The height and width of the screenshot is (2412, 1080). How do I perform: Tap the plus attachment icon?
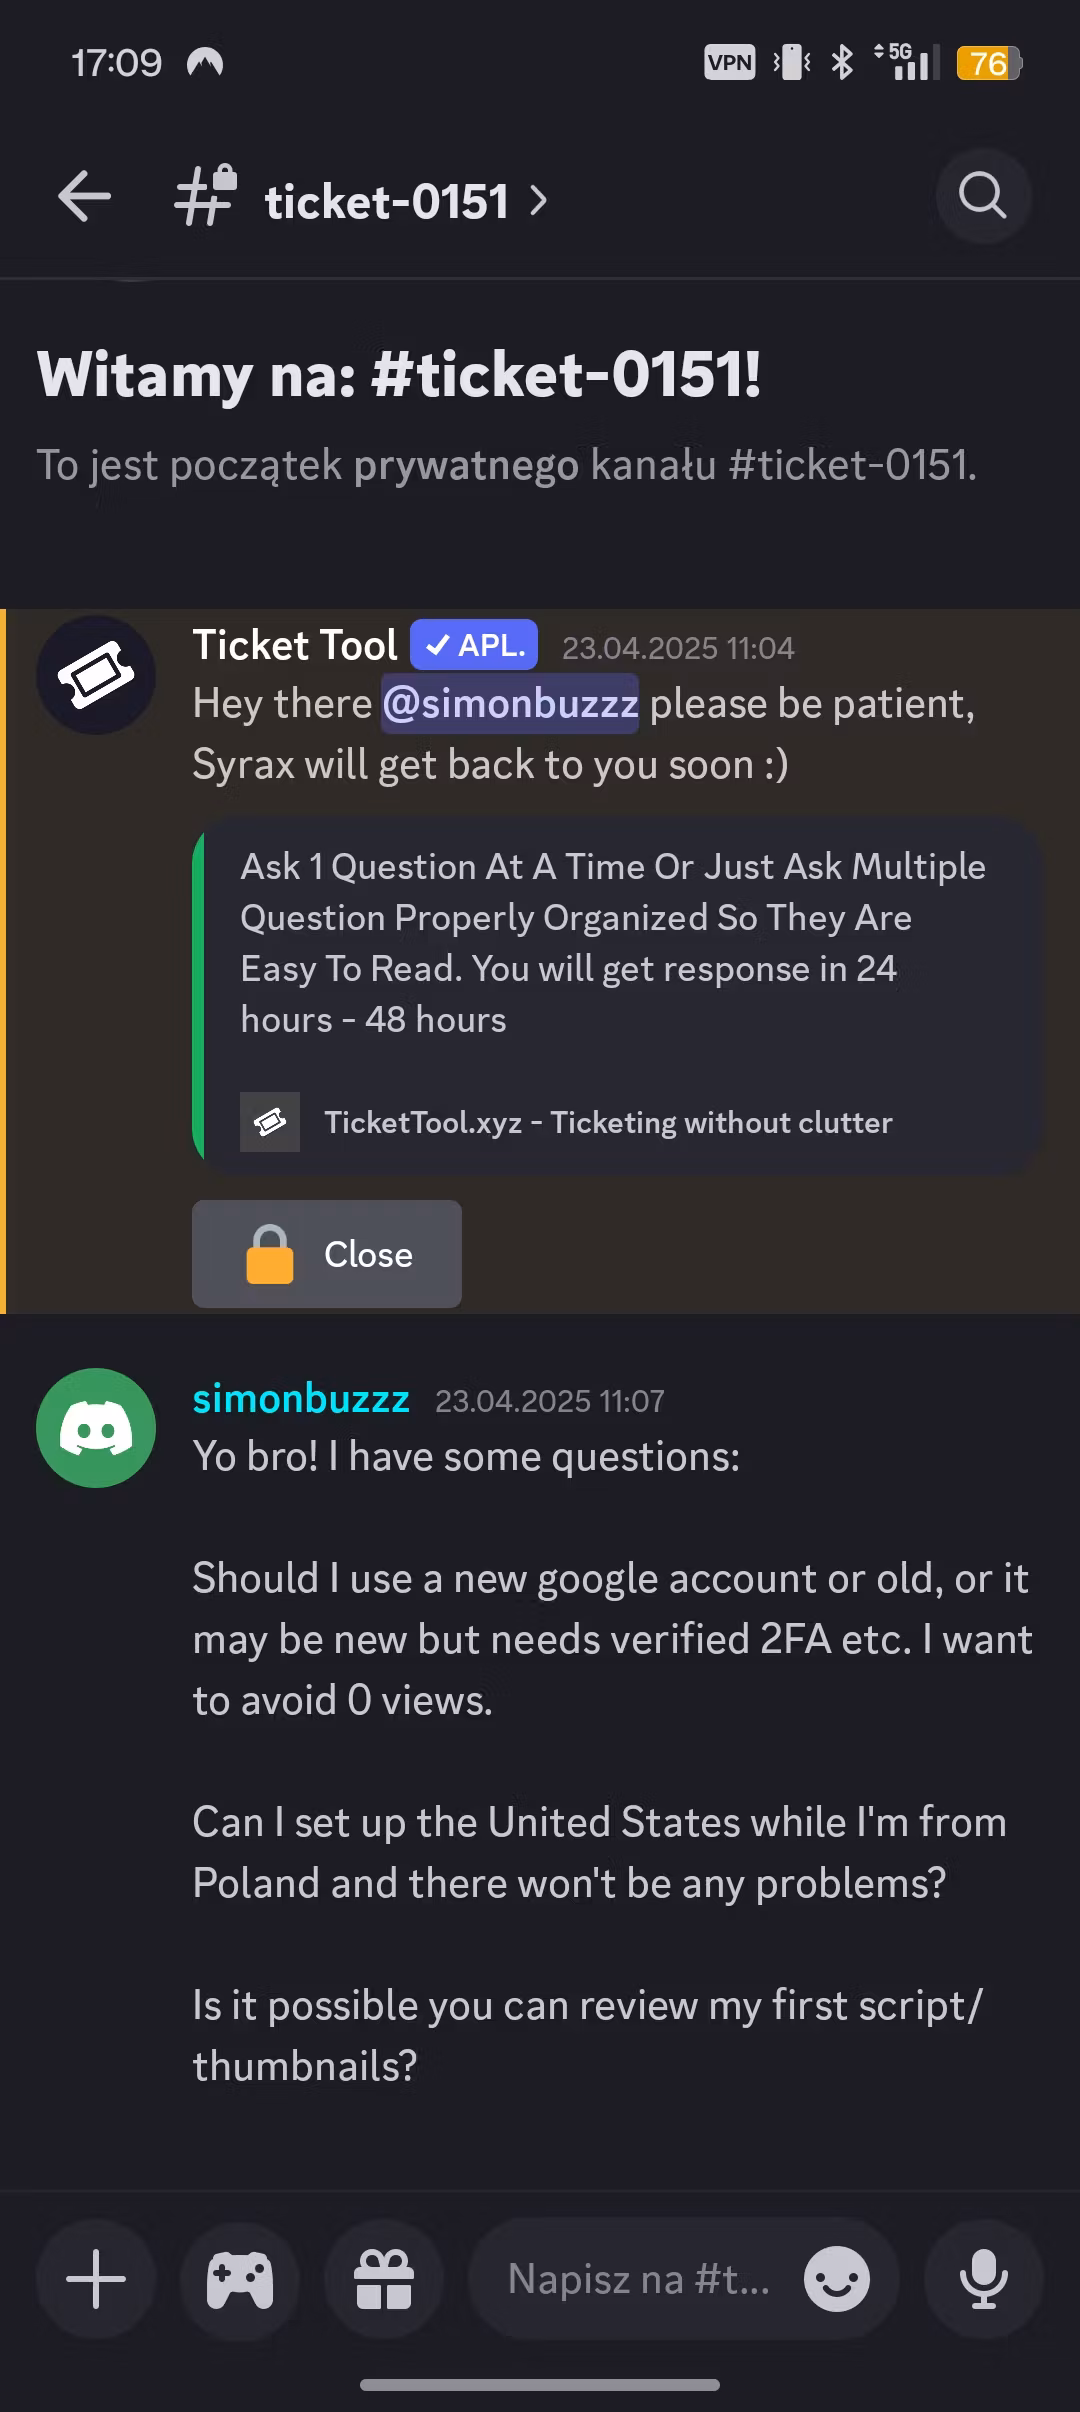[96, 2279]
